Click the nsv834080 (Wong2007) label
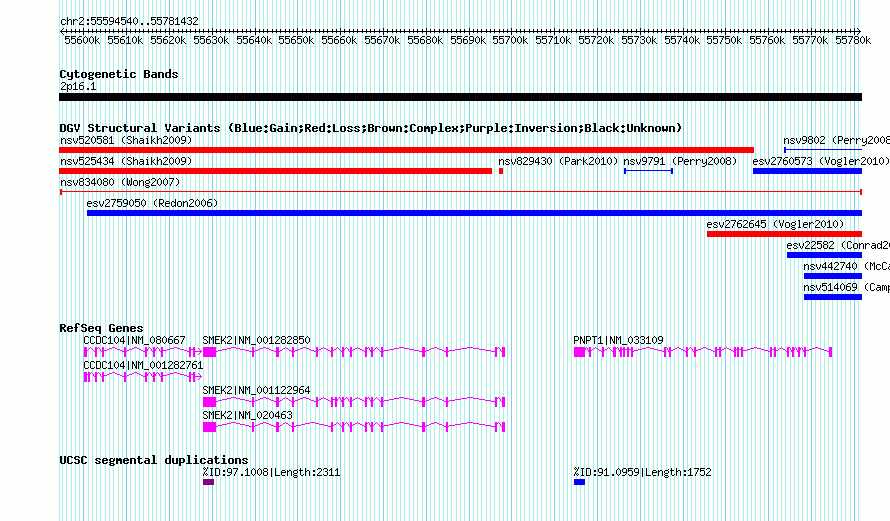 [x=120, y=182]
